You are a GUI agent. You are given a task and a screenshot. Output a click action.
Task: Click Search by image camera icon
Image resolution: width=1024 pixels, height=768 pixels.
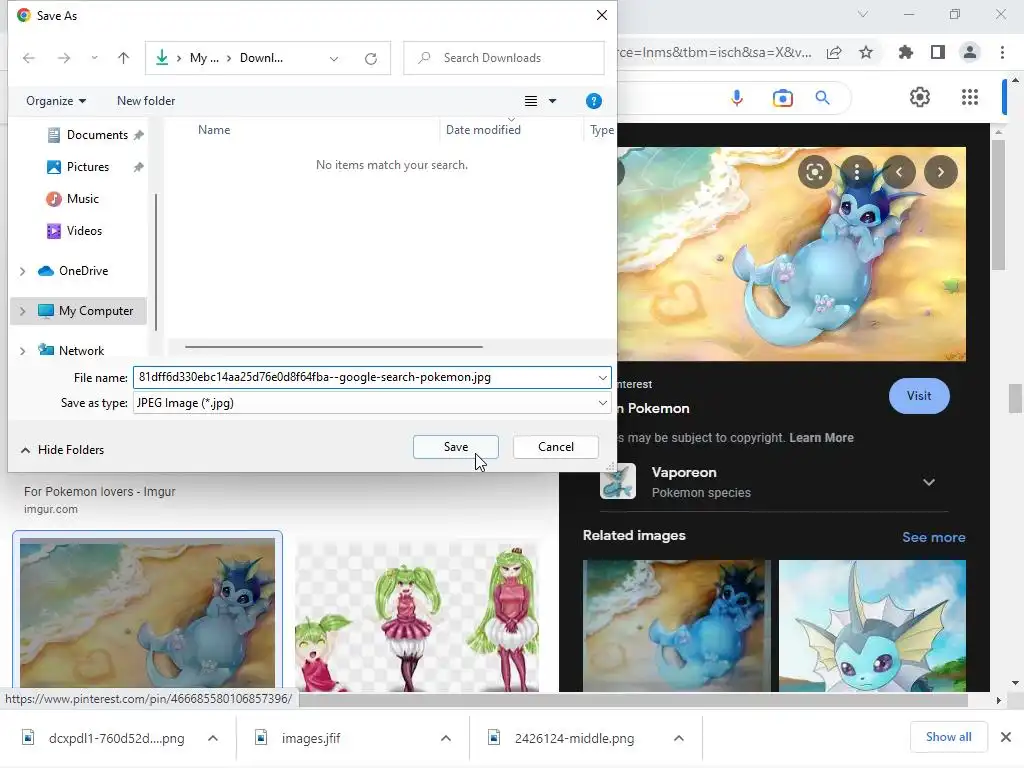pyautogui.click(x=782, y=98)
